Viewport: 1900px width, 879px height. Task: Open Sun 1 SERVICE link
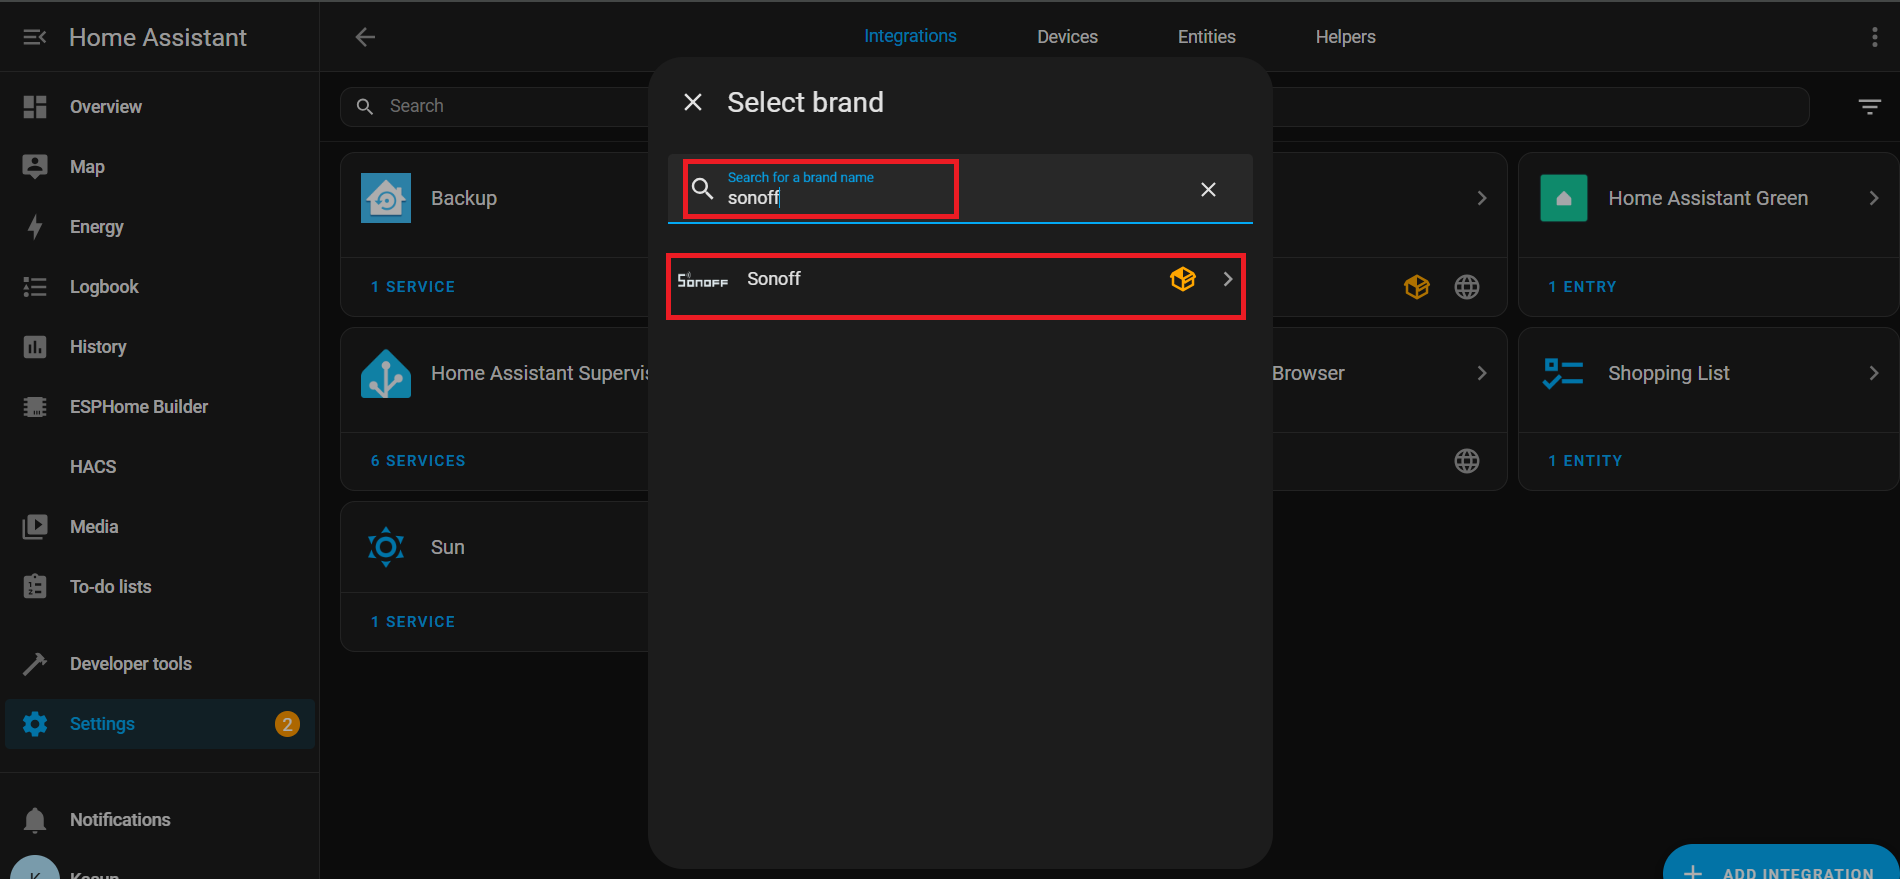click(x=413, y=622)
